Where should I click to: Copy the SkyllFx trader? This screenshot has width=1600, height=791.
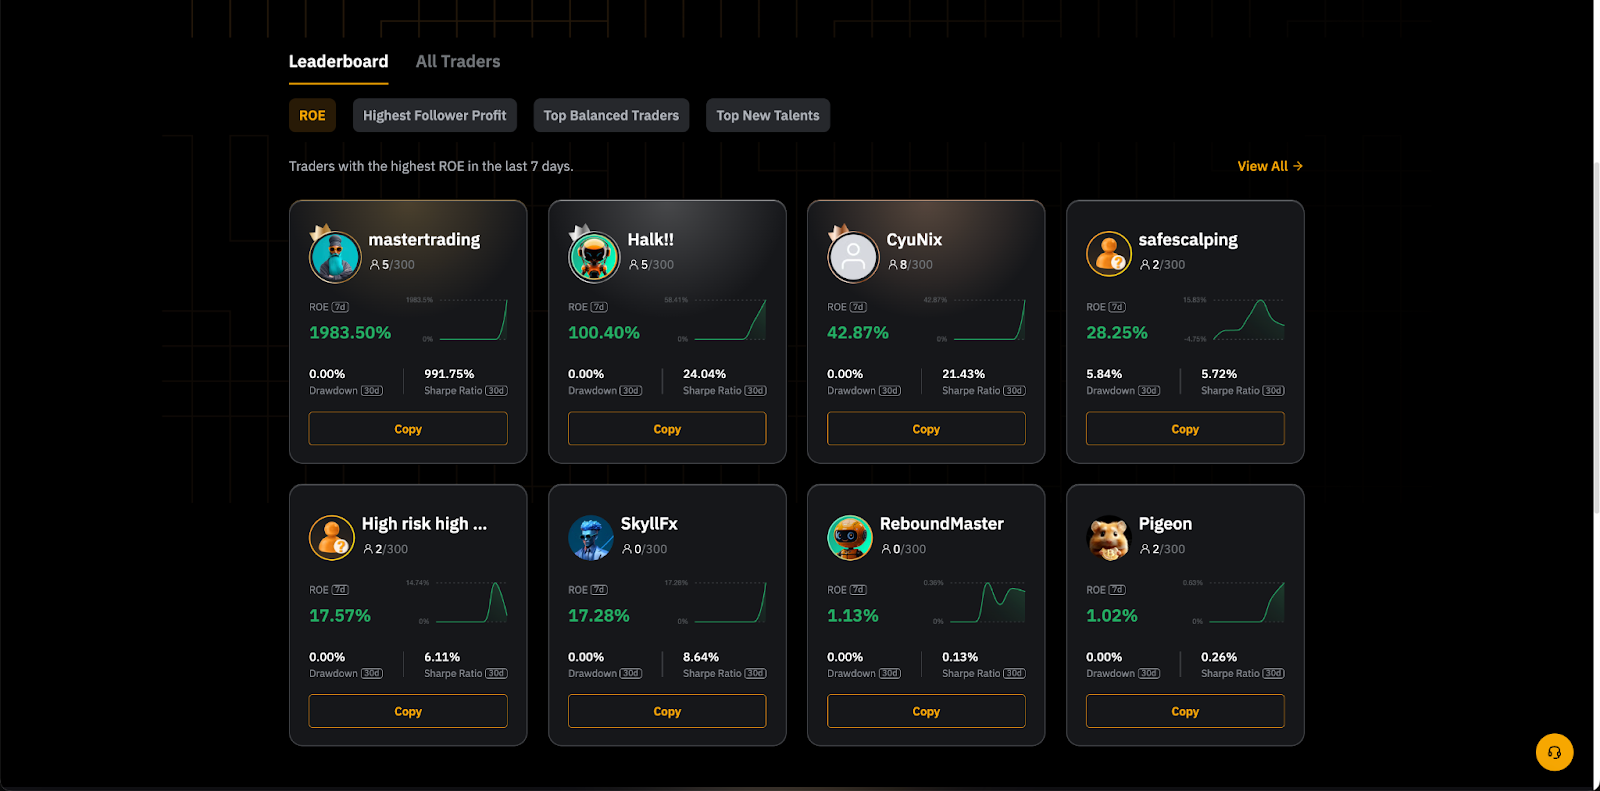[667, 711]
